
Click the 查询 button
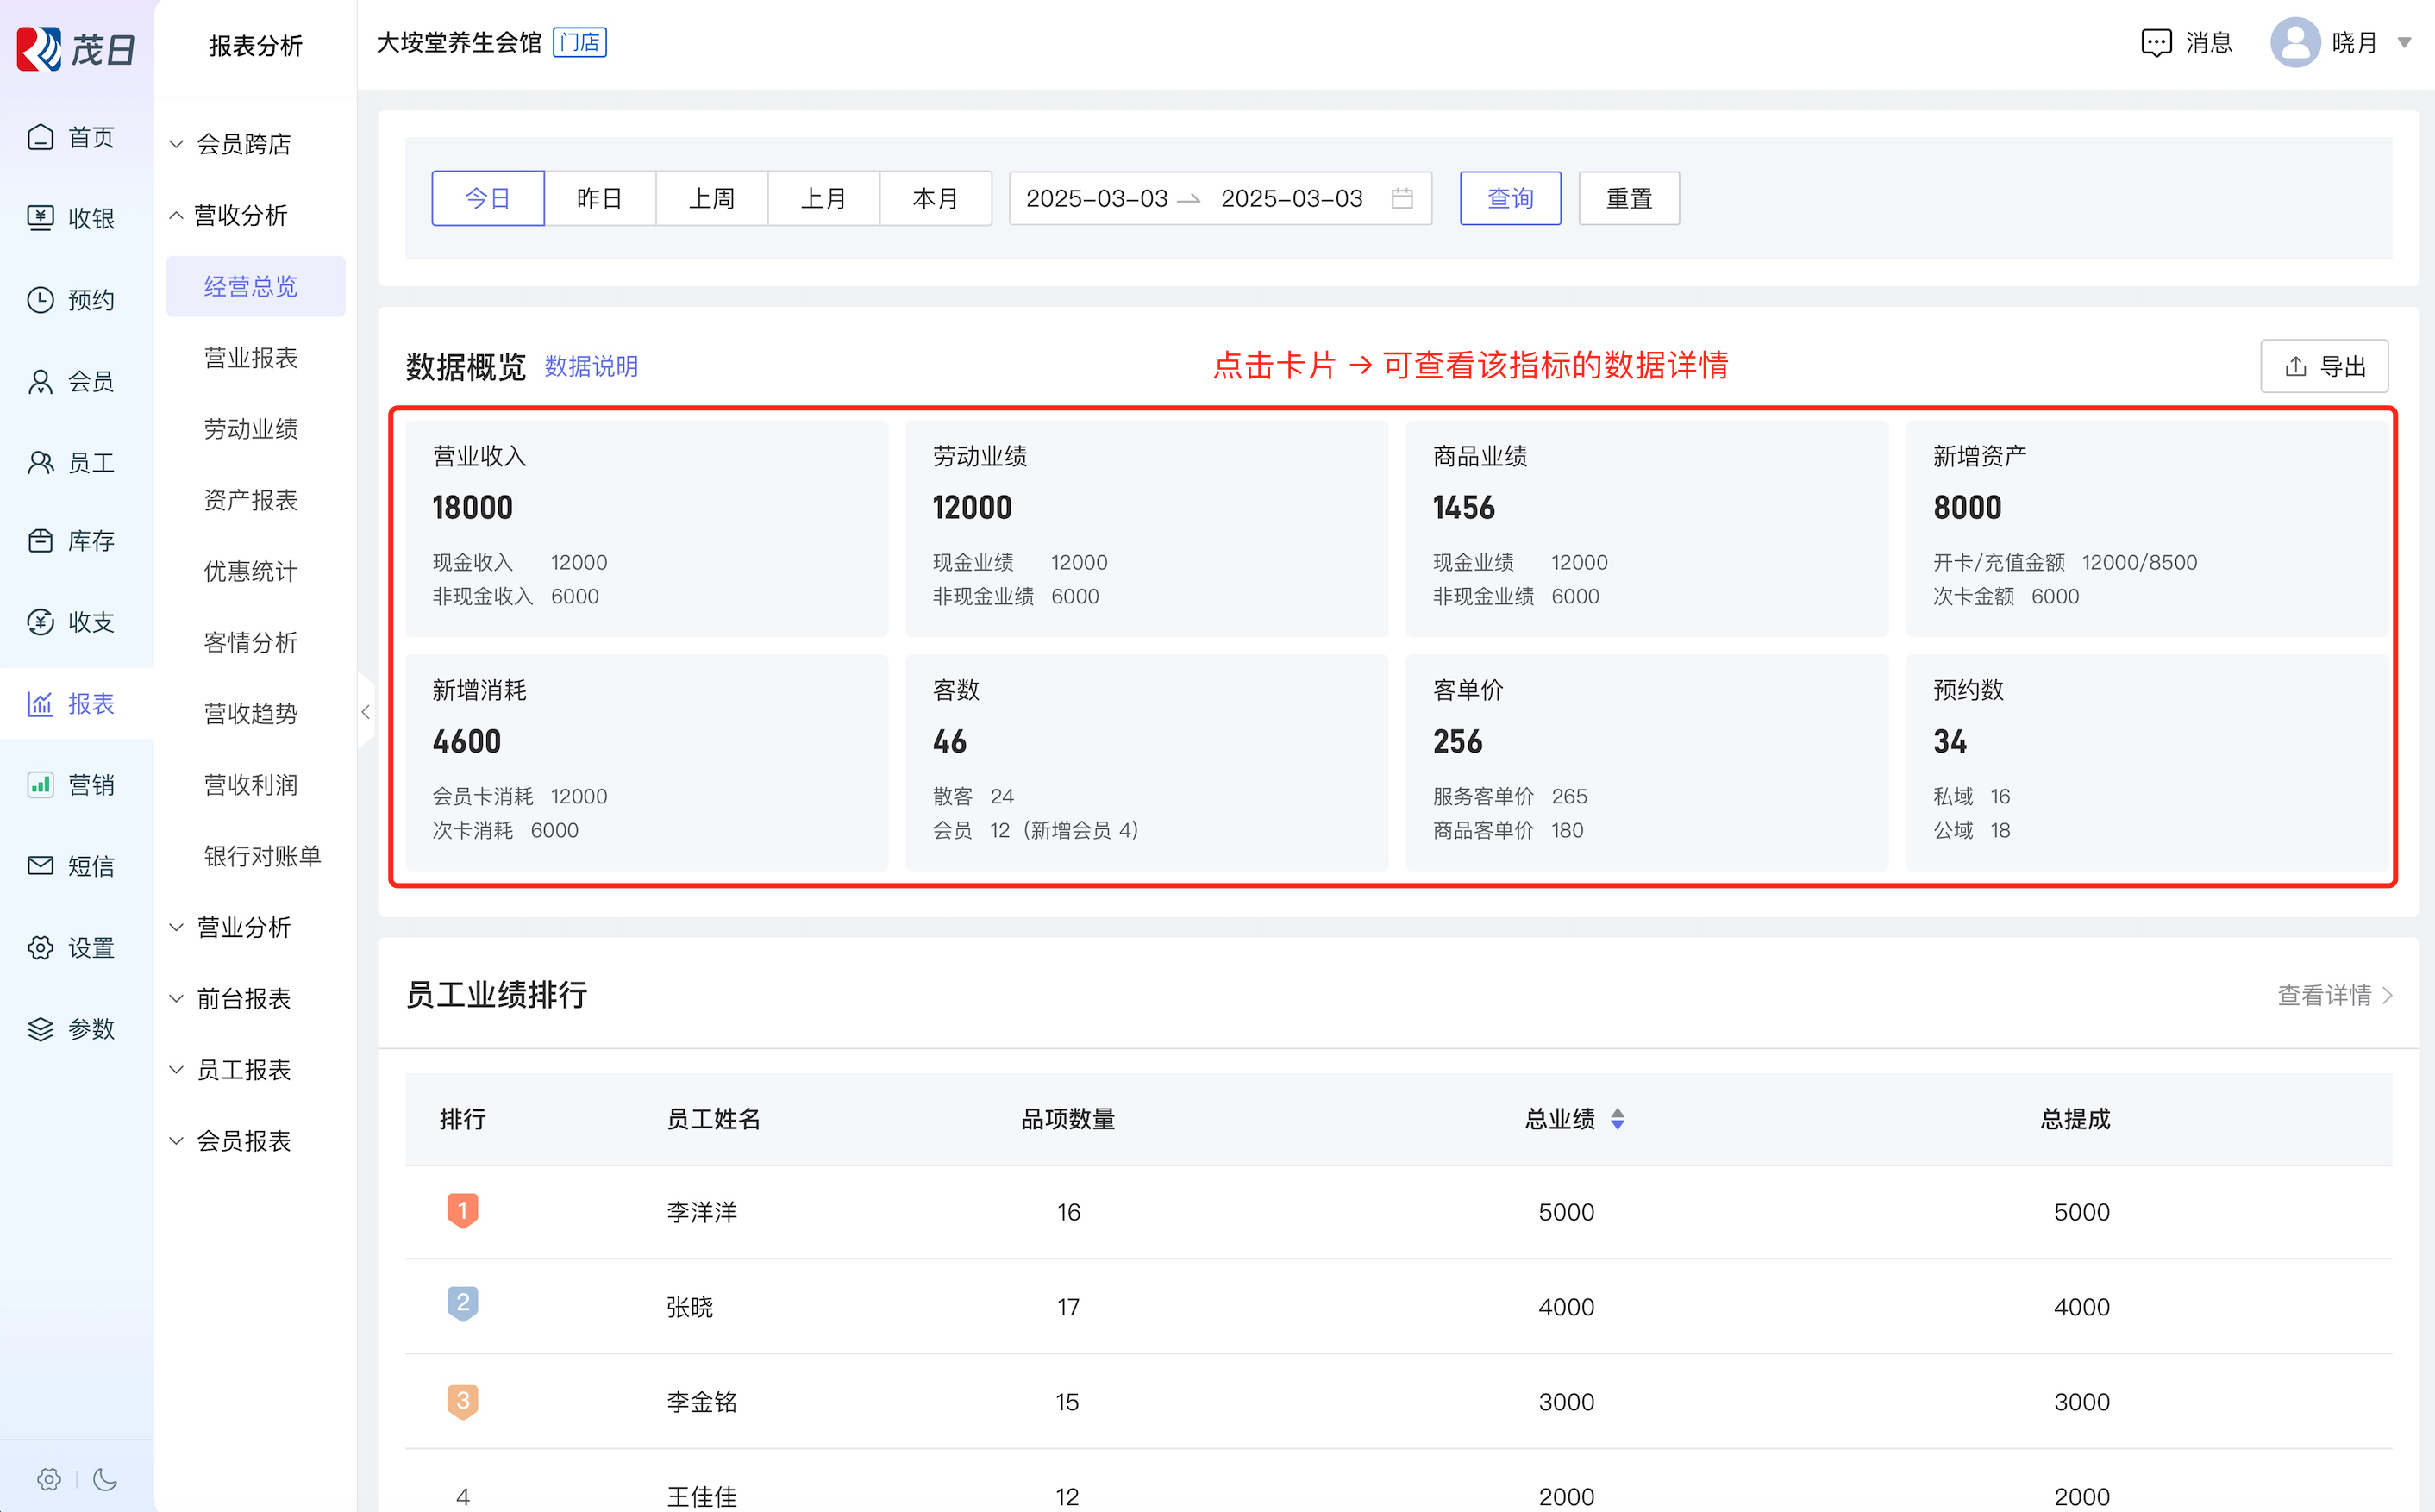click(1510, 198)
